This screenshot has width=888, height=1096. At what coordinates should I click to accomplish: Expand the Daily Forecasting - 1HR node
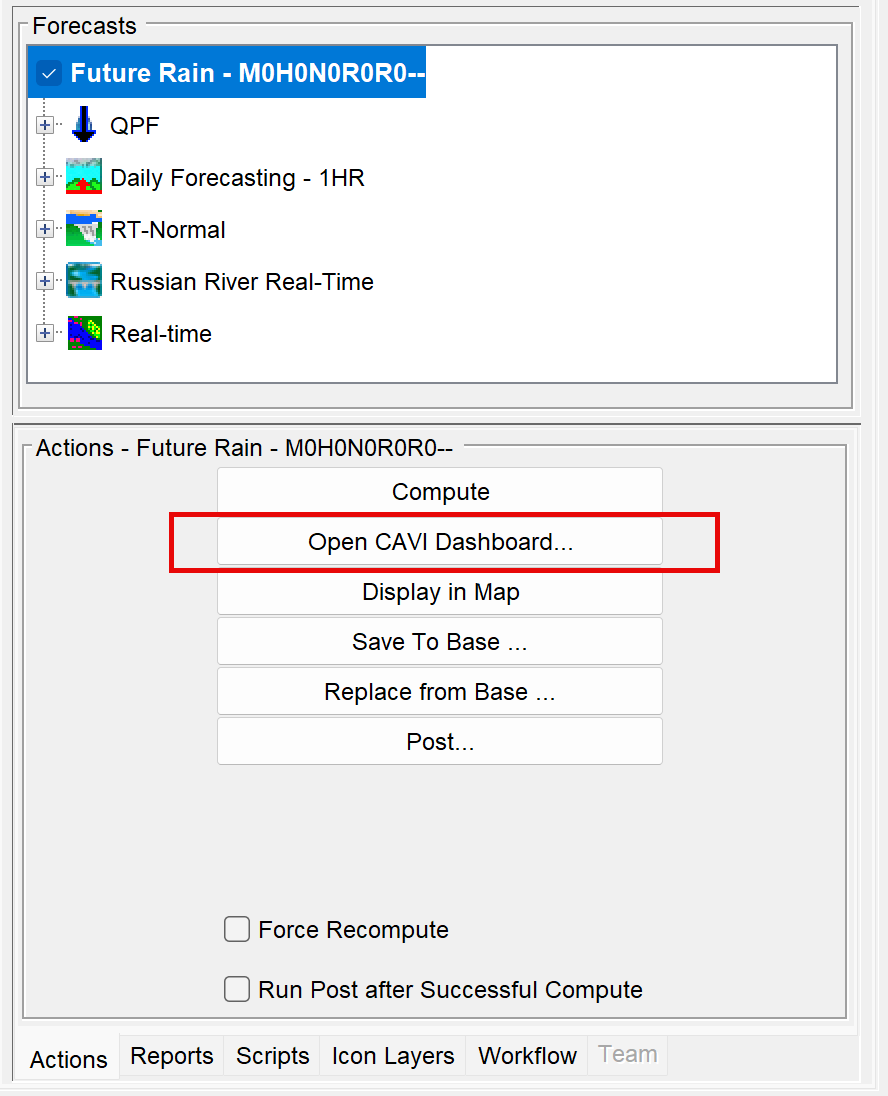[45, 177]
